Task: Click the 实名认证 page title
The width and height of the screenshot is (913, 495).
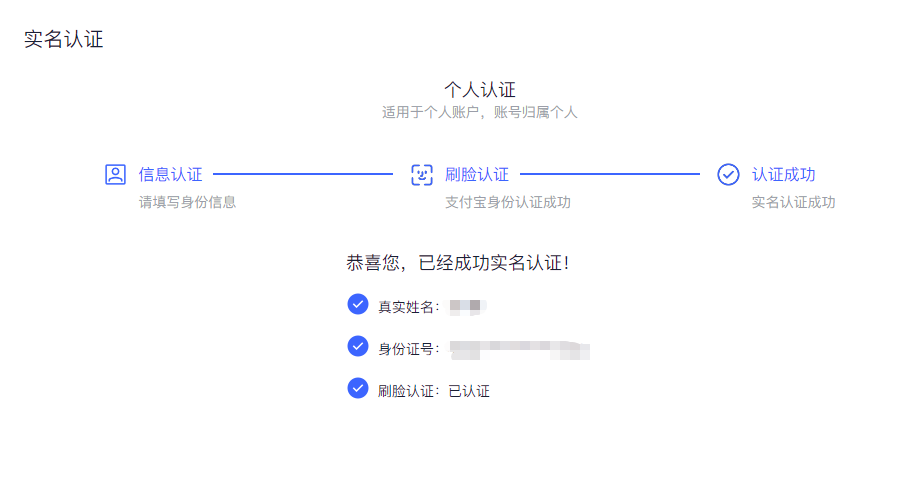Action: (63, 39)
